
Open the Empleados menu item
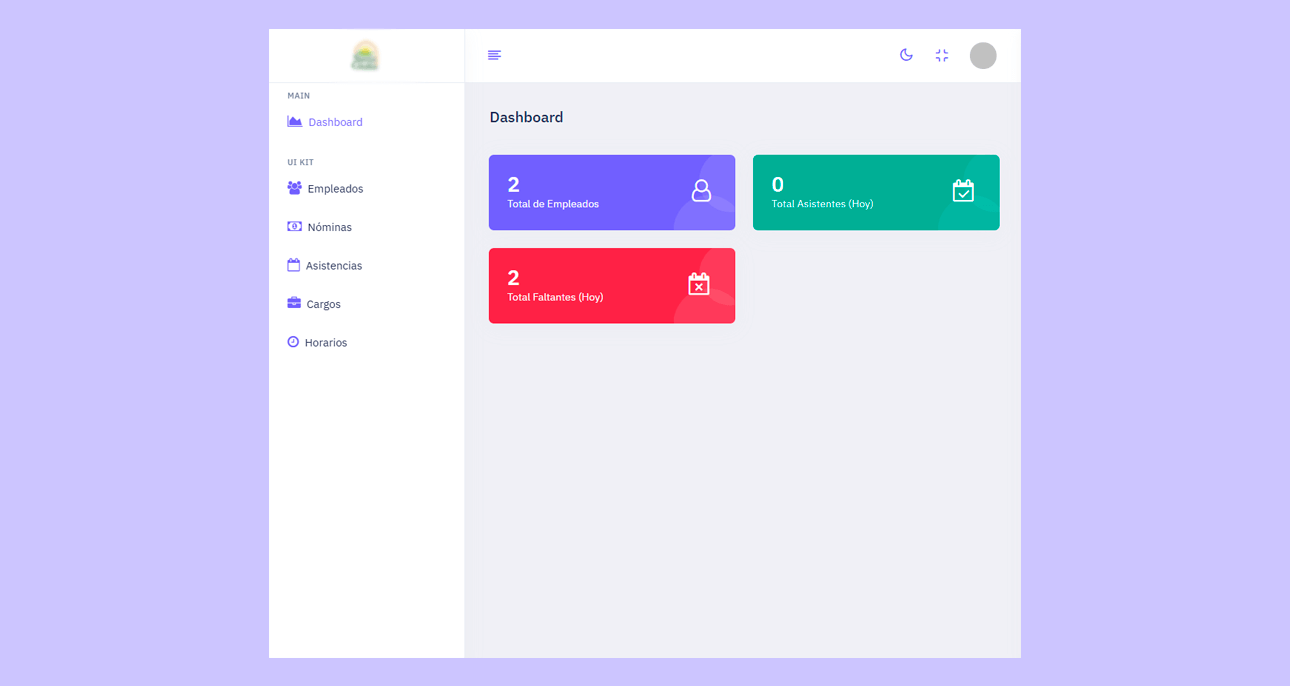tap(335, 189)
